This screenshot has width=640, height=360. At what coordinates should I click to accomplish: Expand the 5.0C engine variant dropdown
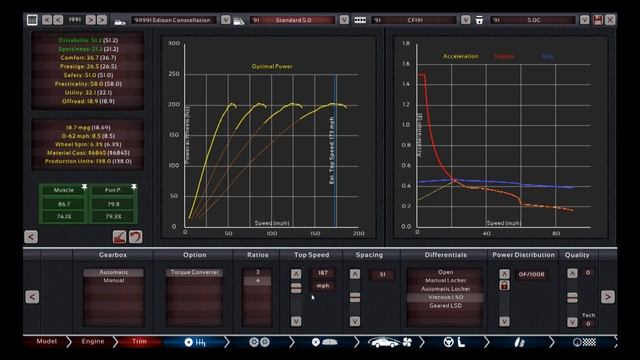tap(584, 20)
